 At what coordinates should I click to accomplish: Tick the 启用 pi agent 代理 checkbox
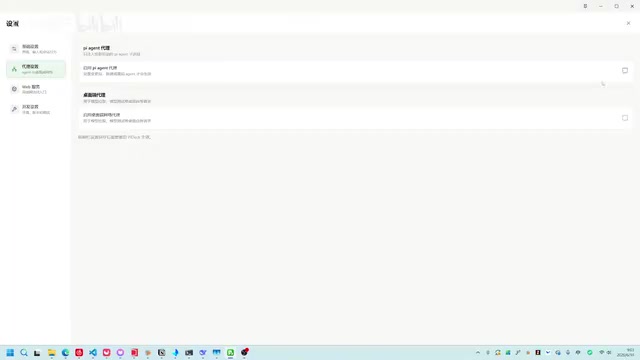624,71
